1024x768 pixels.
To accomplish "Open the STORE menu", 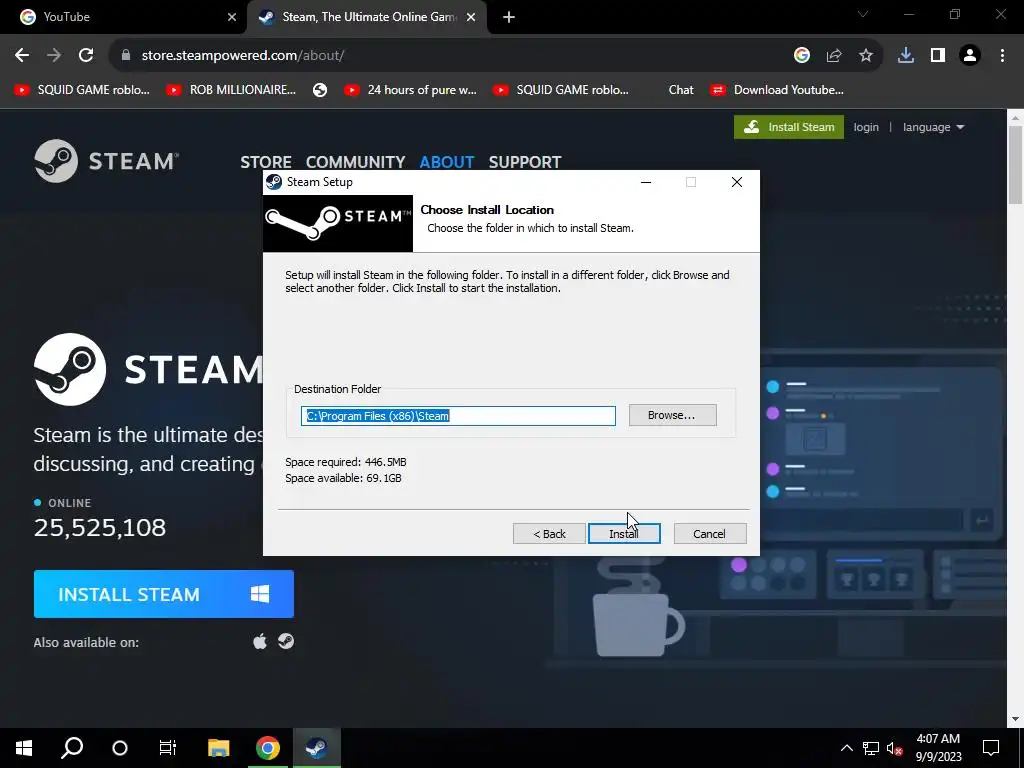I will (x=266, y=162).
